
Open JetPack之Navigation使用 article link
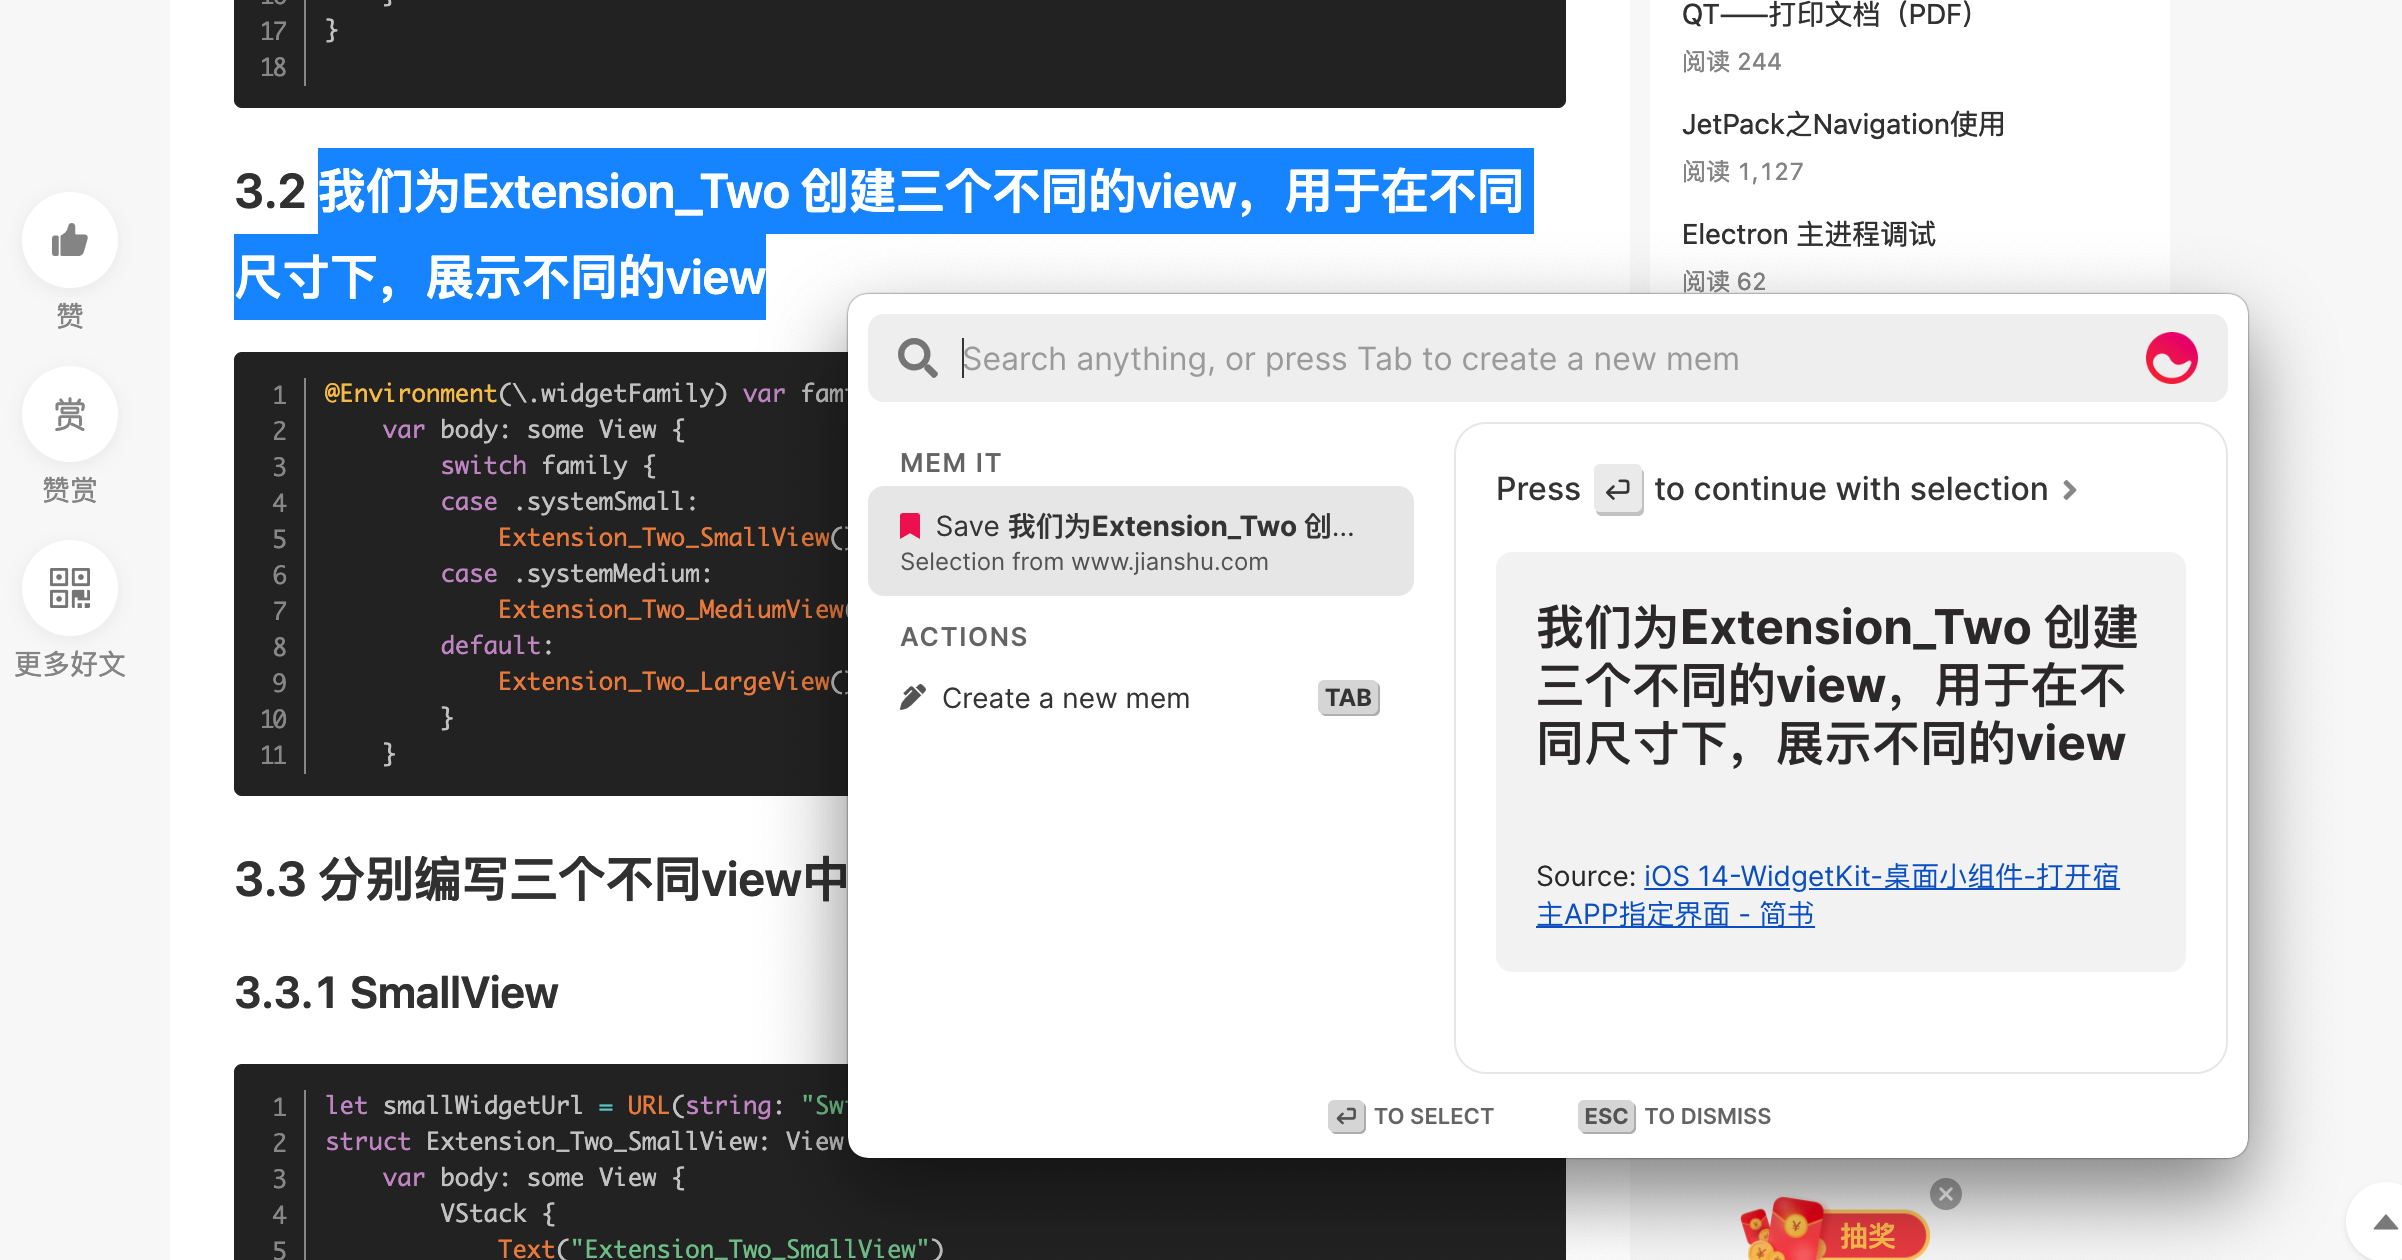[1842, 125]
